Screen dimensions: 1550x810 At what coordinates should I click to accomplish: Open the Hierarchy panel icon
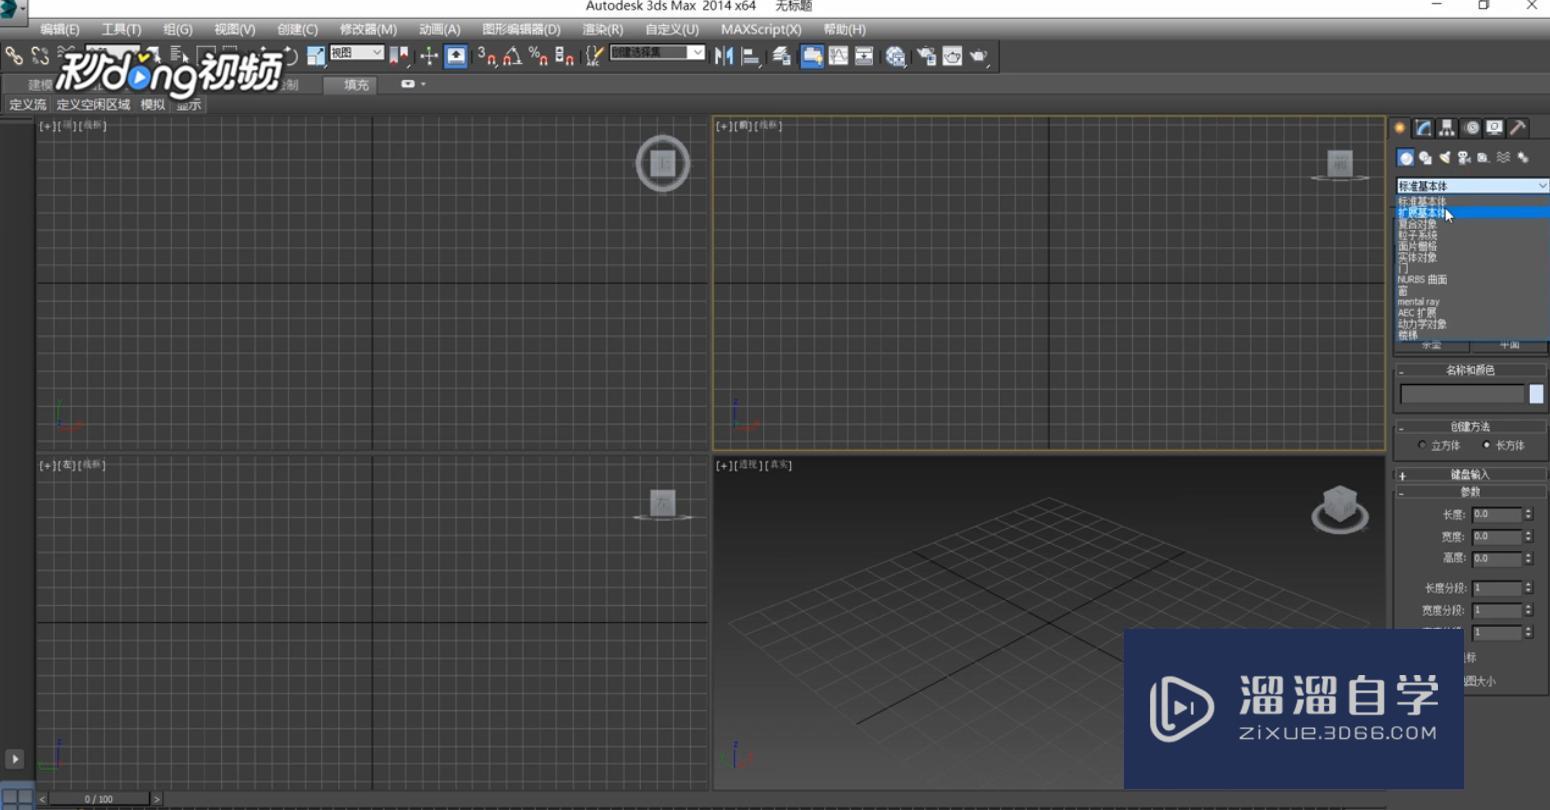coord(1445,128)
